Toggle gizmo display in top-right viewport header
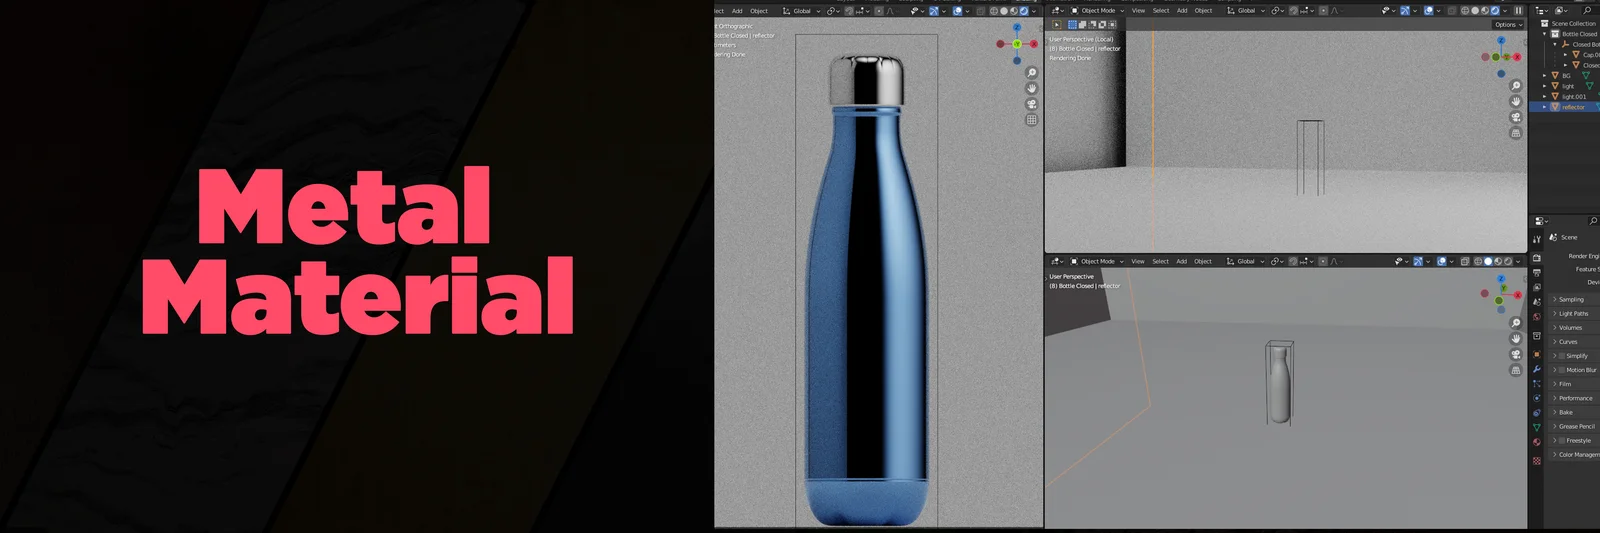 coord(1405,10)
